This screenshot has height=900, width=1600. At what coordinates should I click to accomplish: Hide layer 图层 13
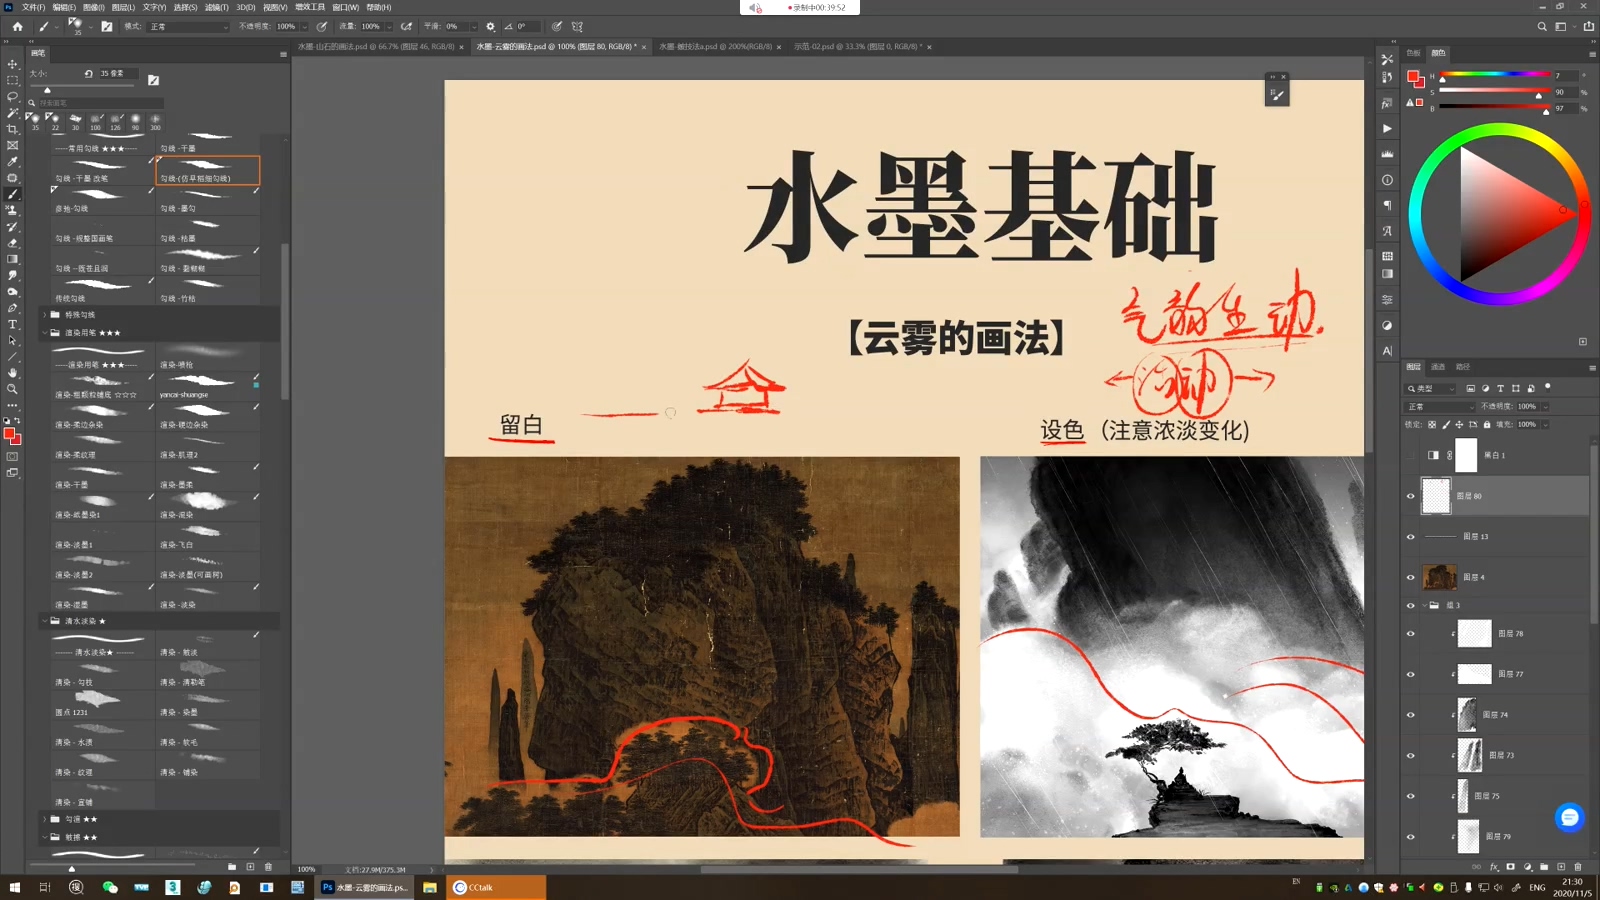pos(1411,537)
